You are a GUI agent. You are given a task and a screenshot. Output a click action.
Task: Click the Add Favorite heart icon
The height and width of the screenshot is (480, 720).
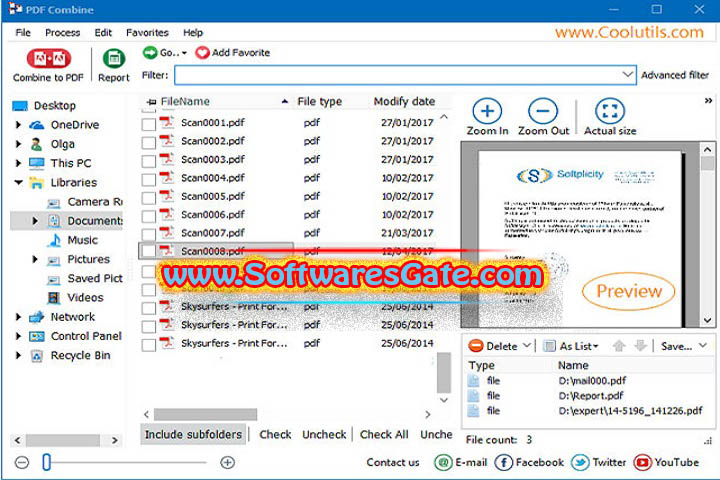tap(202, 53)
